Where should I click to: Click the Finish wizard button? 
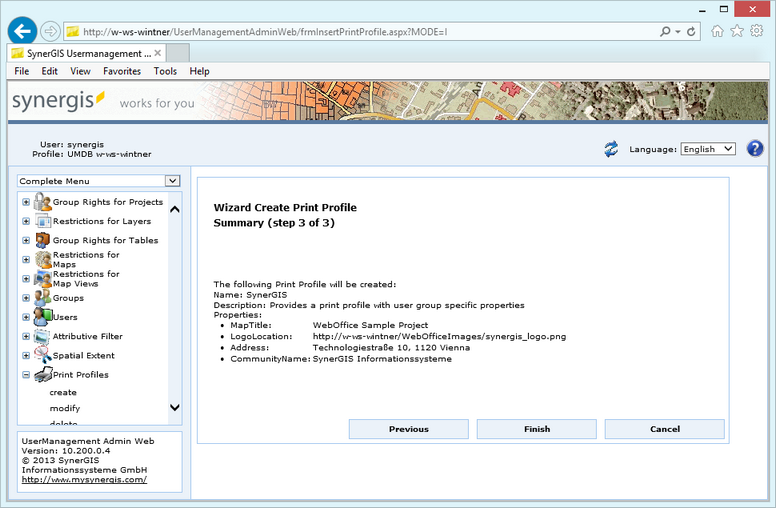tap(536, 429)
